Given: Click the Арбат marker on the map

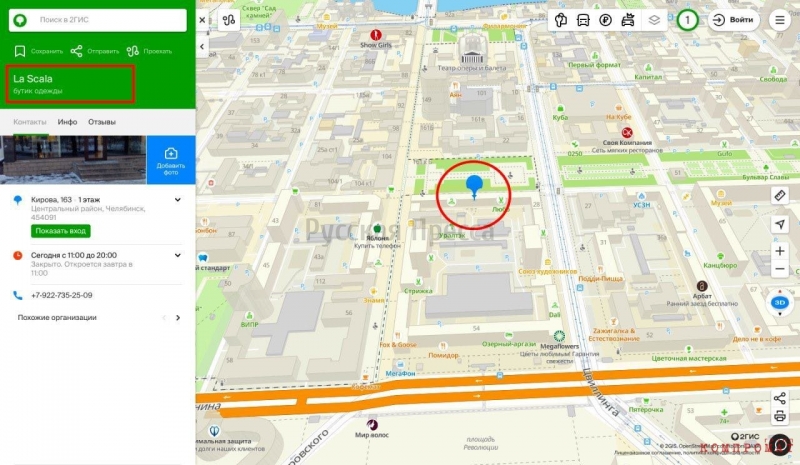Looking at the screenshot, I should (x=702, y=286).
